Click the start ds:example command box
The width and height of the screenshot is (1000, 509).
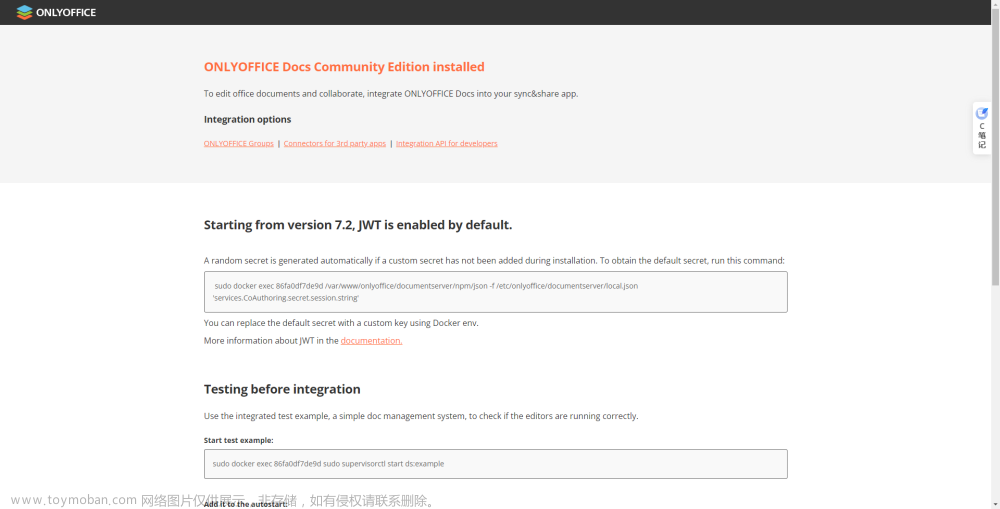click(x=496, y=464)
